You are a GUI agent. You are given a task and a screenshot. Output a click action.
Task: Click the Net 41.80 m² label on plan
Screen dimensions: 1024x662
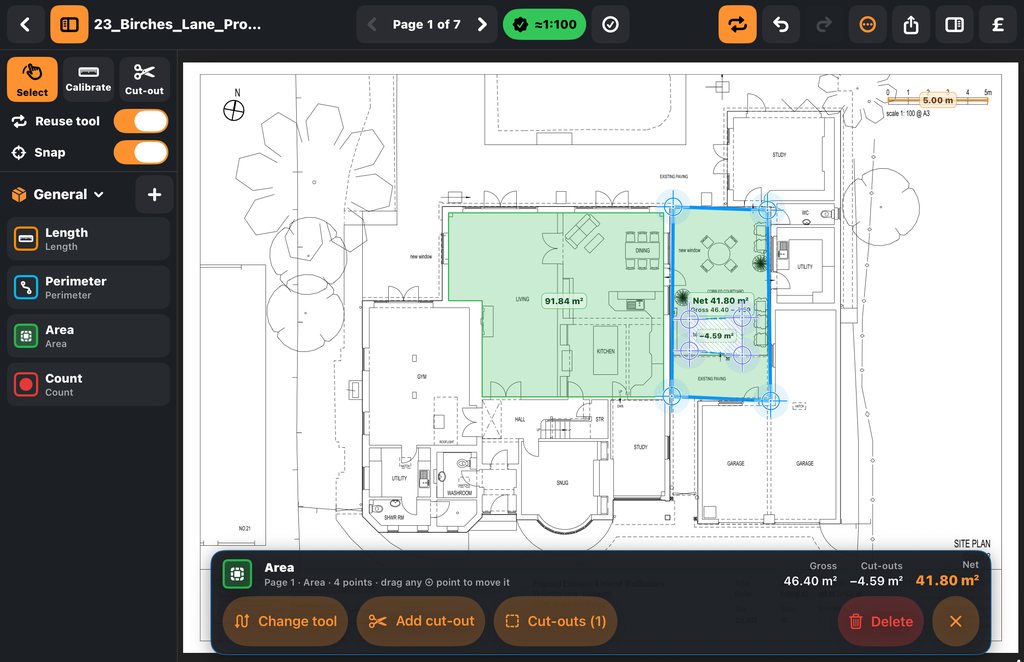point(720,301)
